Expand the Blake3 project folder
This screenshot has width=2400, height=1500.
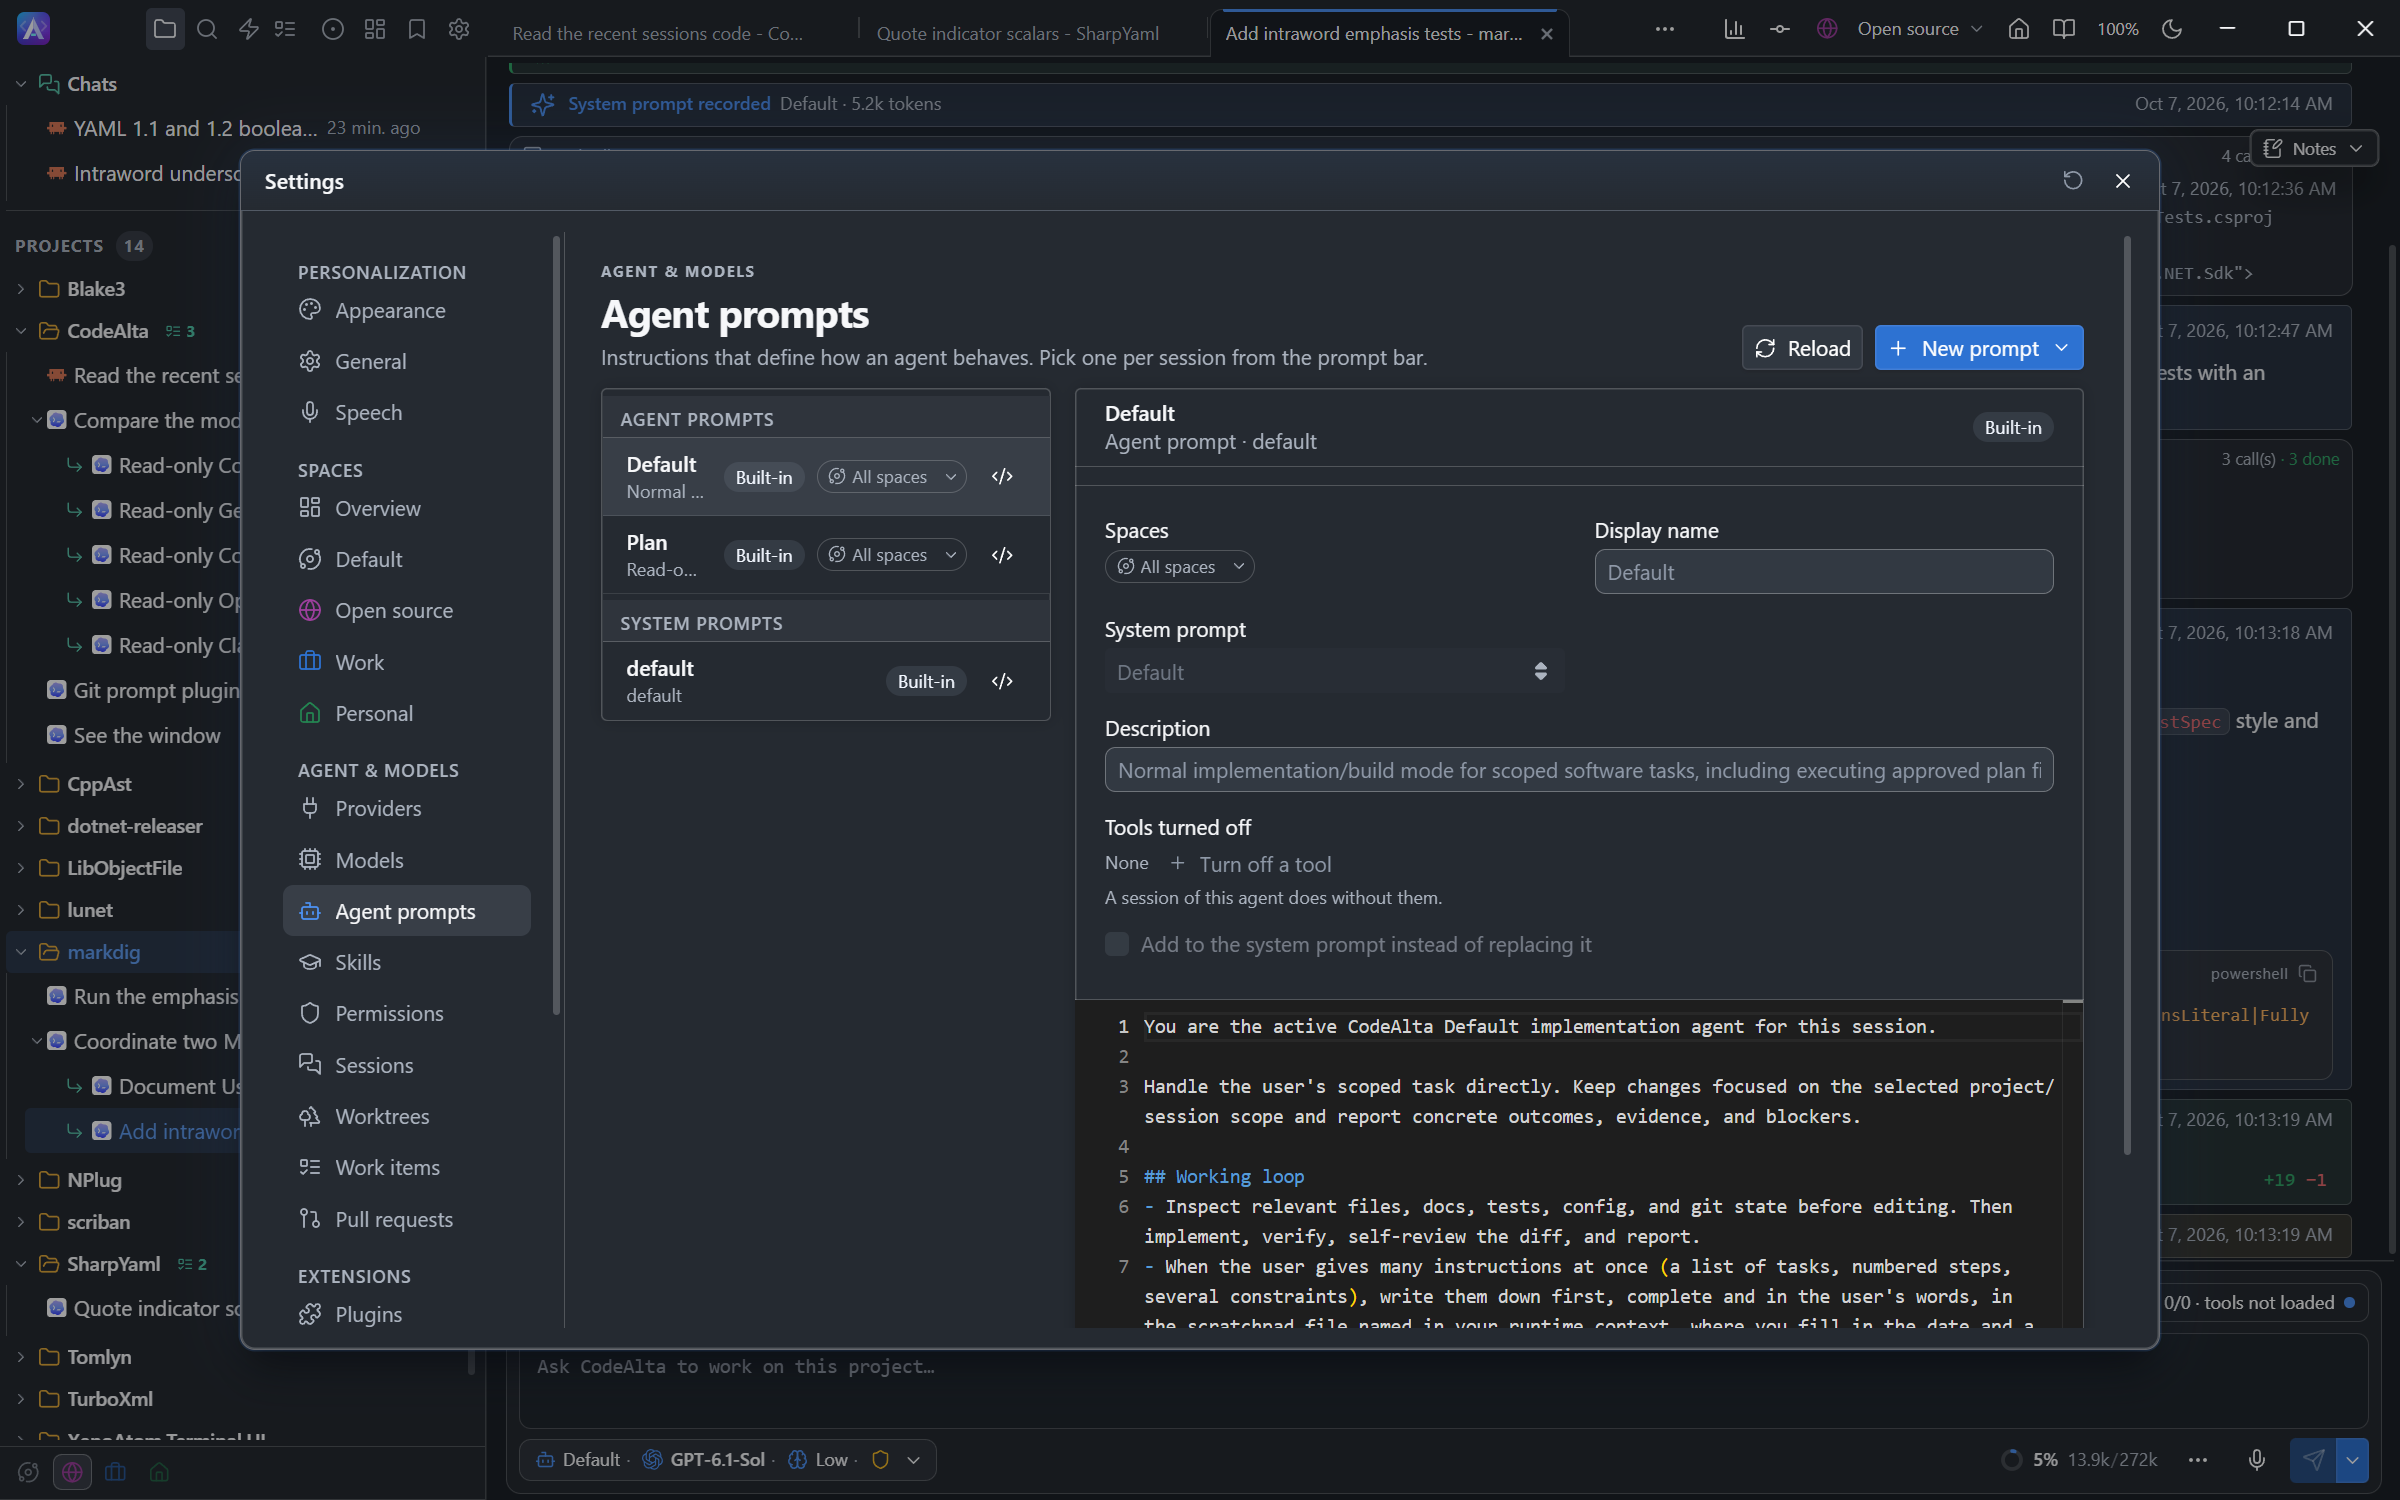20,289
